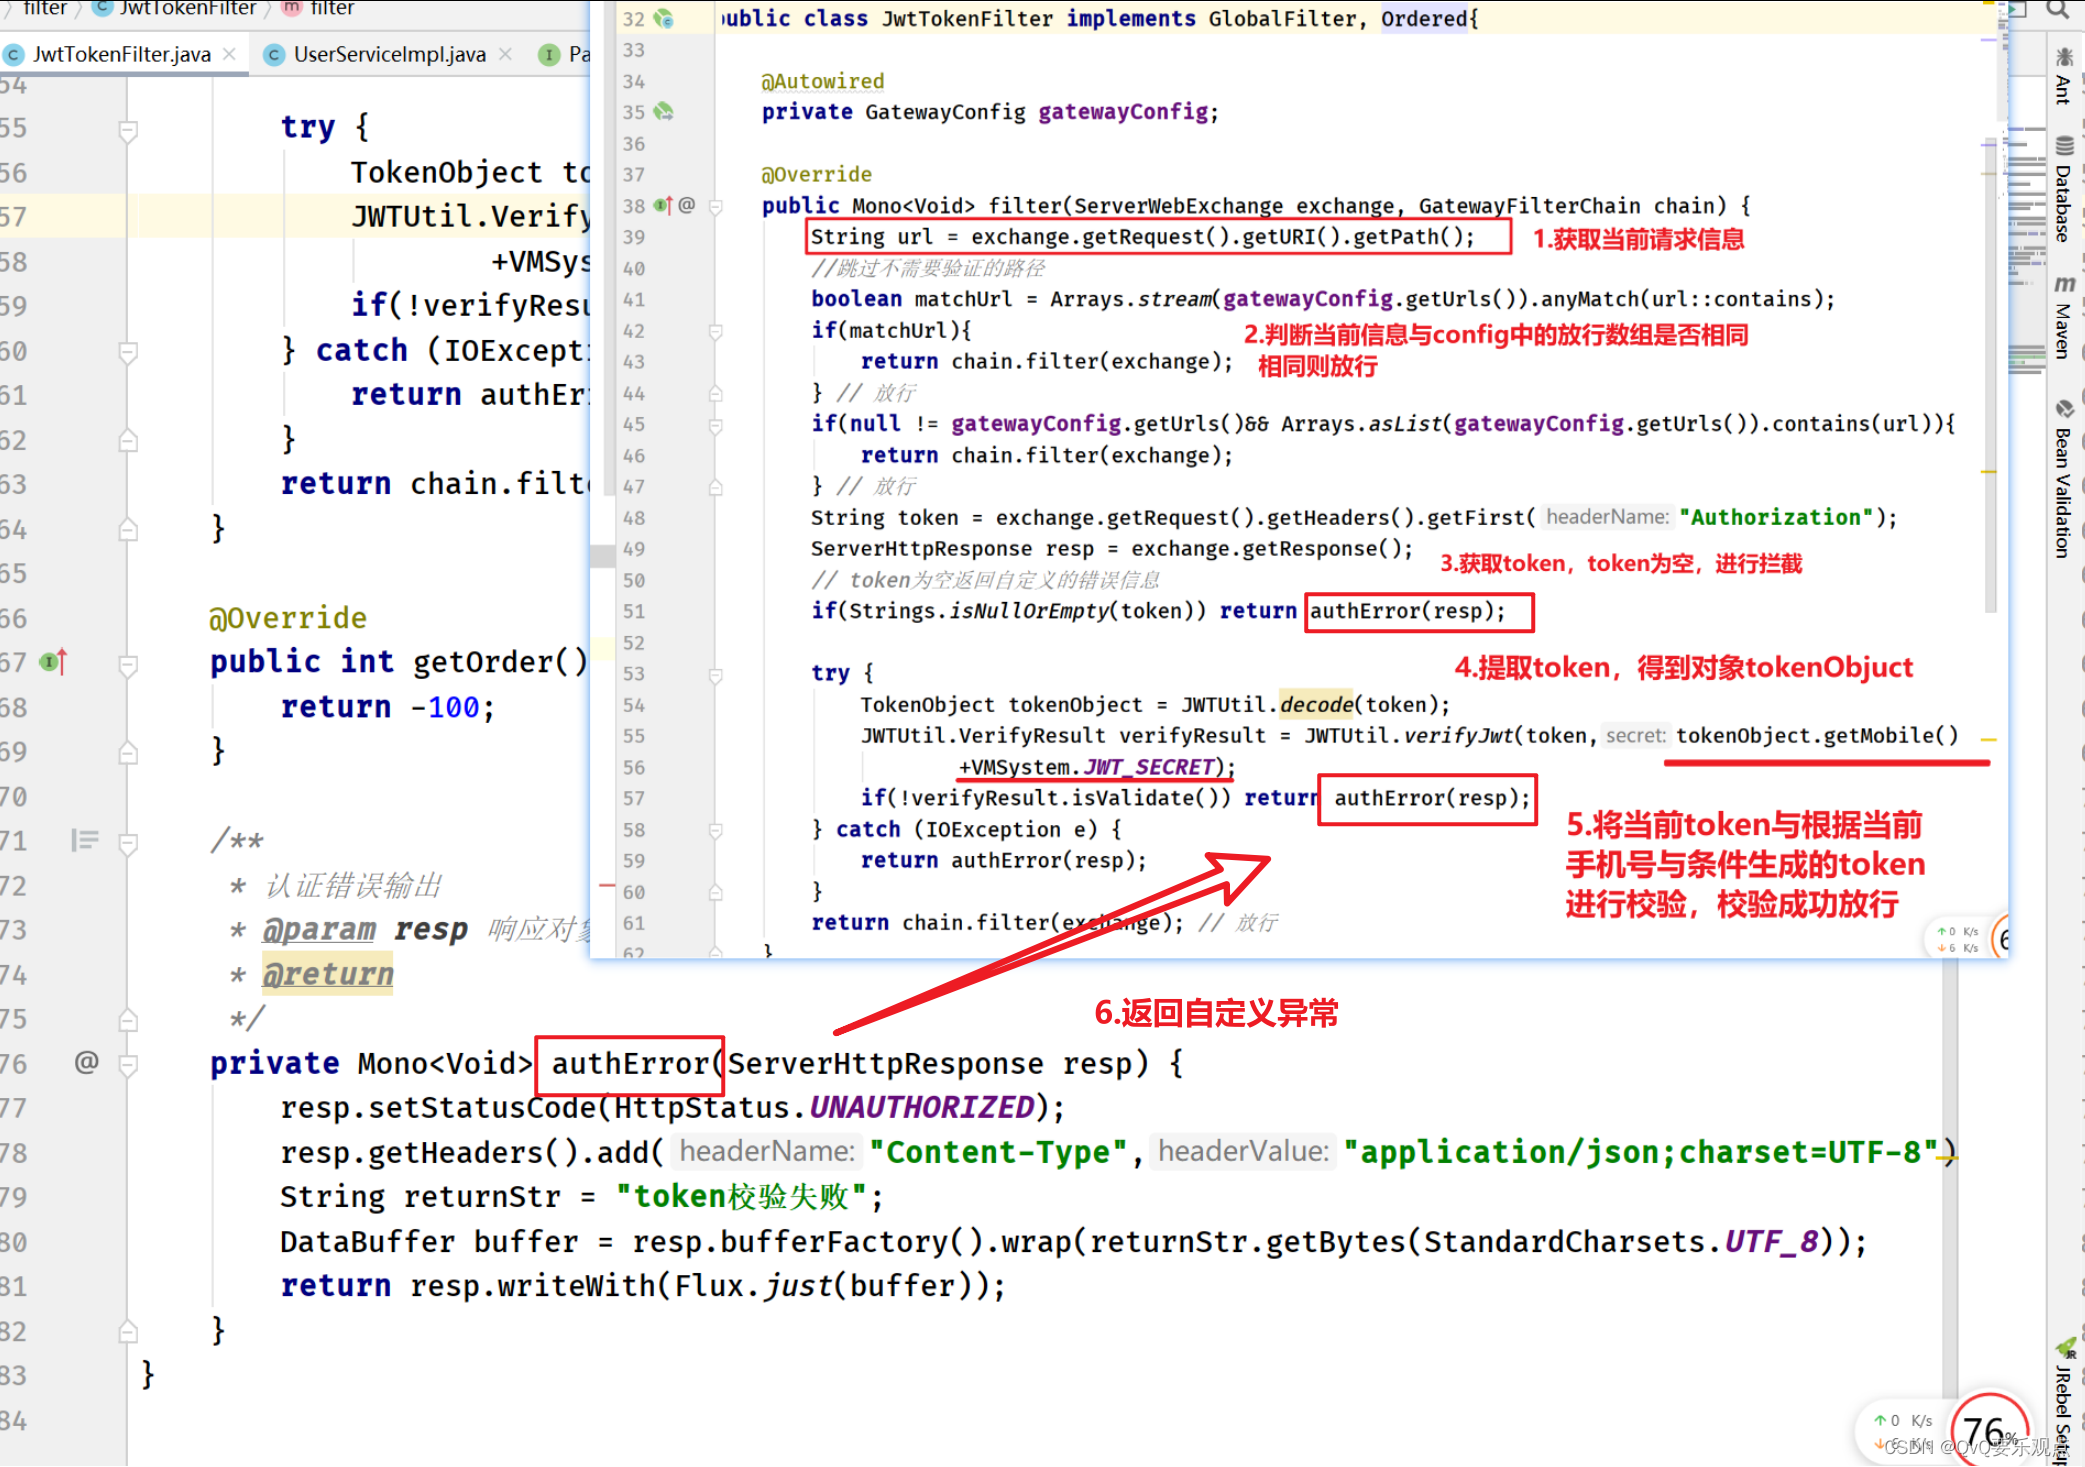Viewport: 2085px width, 1467px height.
Task: Open the Maven tool window
Action: 2064,318
